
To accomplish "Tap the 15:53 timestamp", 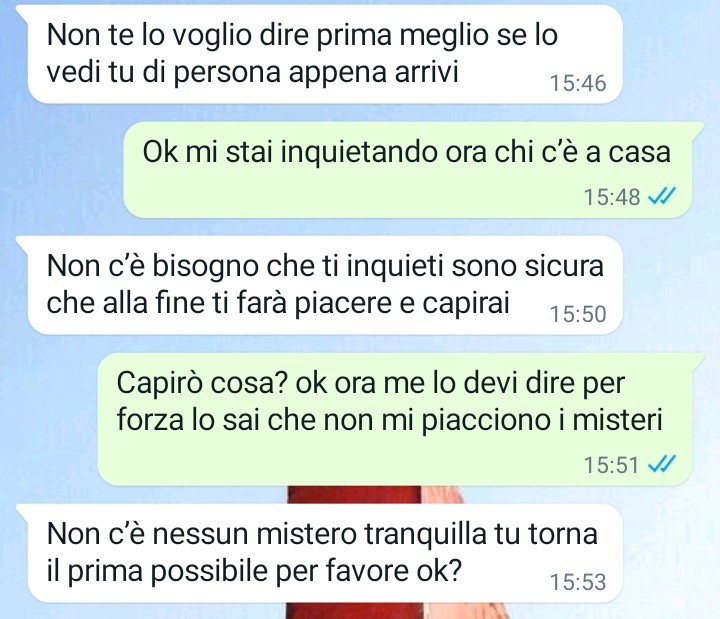I will coord(578,582).
